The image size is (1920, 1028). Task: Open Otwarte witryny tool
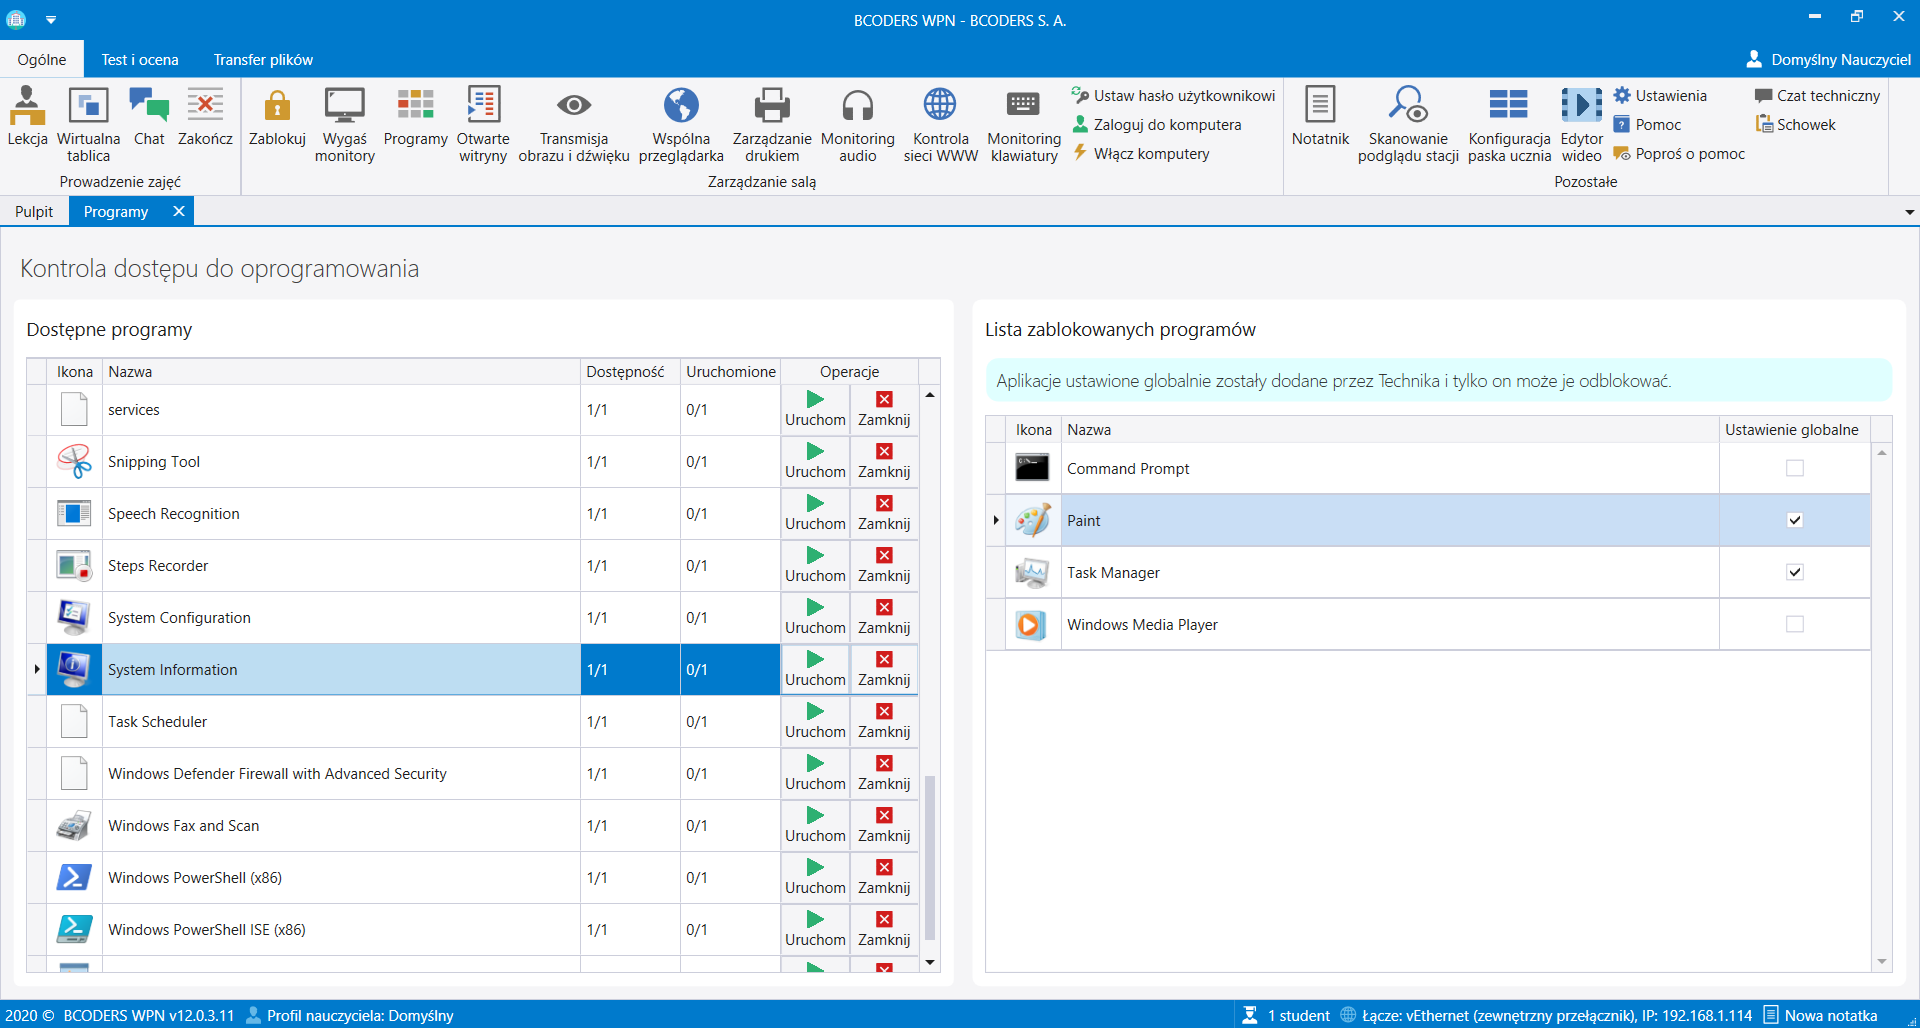(x=483, y=125)
